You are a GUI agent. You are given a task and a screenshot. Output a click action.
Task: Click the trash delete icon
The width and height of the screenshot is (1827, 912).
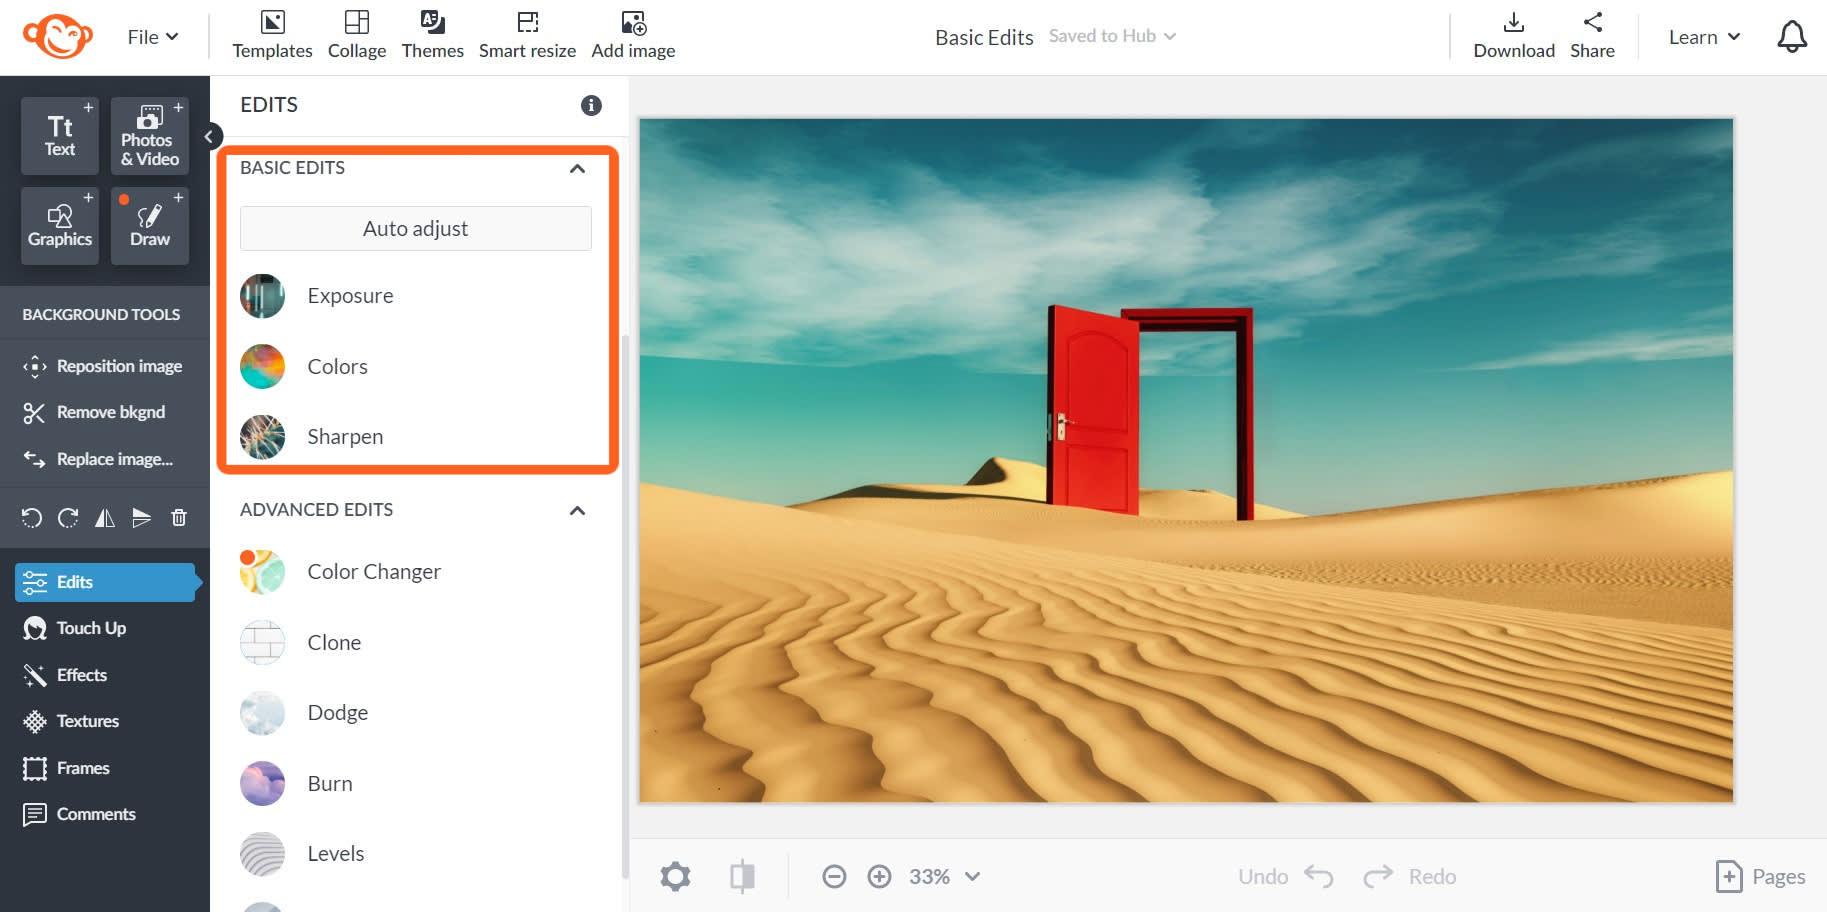tap(179, 517)
